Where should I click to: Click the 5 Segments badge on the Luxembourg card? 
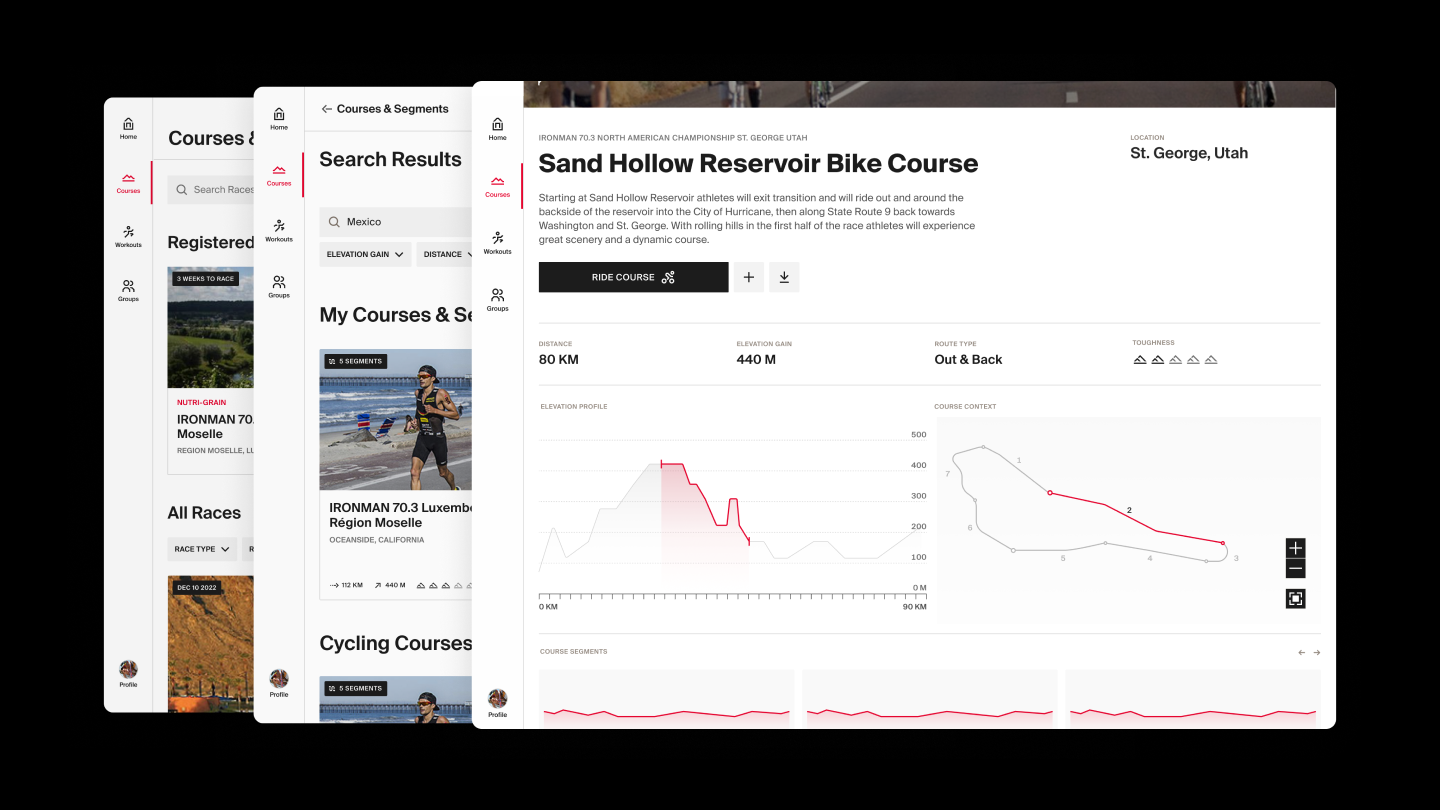[x=355, y=361]
